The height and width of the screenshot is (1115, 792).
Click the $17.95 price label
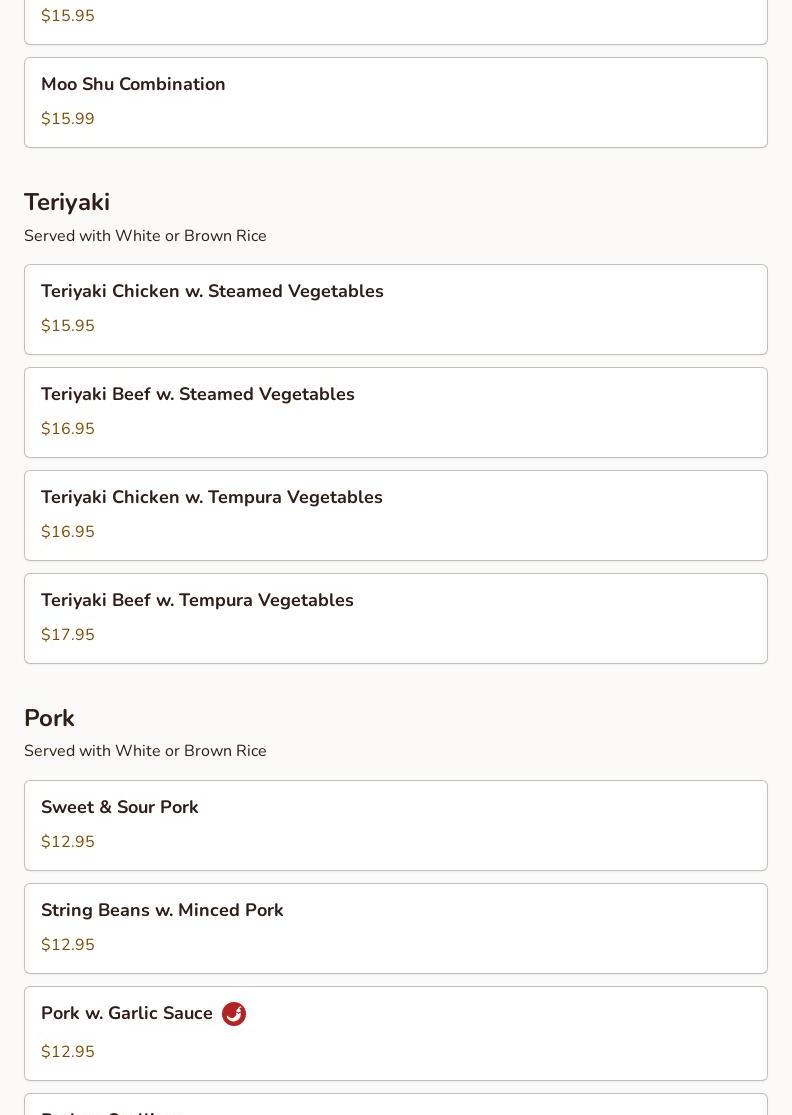click(68, 635)
